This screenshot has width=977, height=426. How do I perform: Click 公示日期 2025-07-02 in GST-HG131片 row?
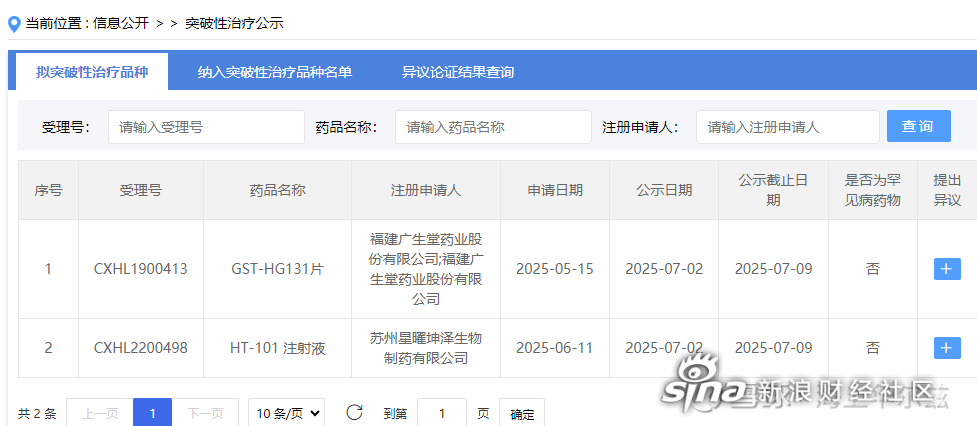click(x=664, y=269)
